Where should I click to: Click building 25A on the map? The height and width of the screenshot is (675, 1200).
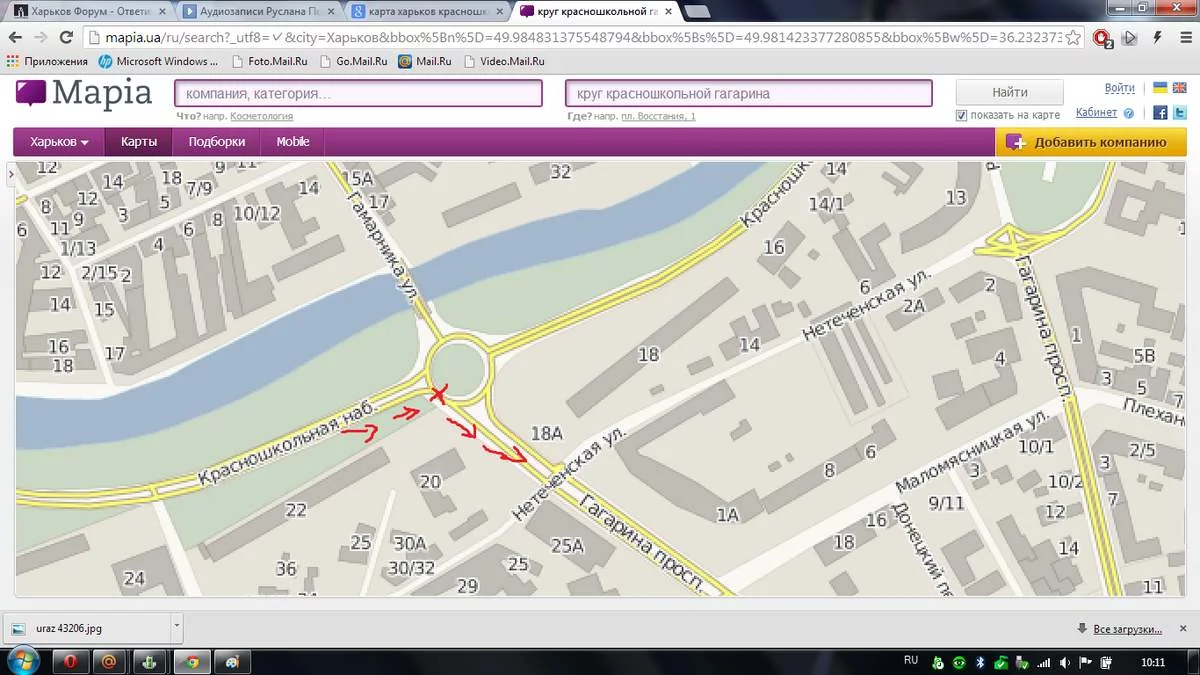pos(567,545)
